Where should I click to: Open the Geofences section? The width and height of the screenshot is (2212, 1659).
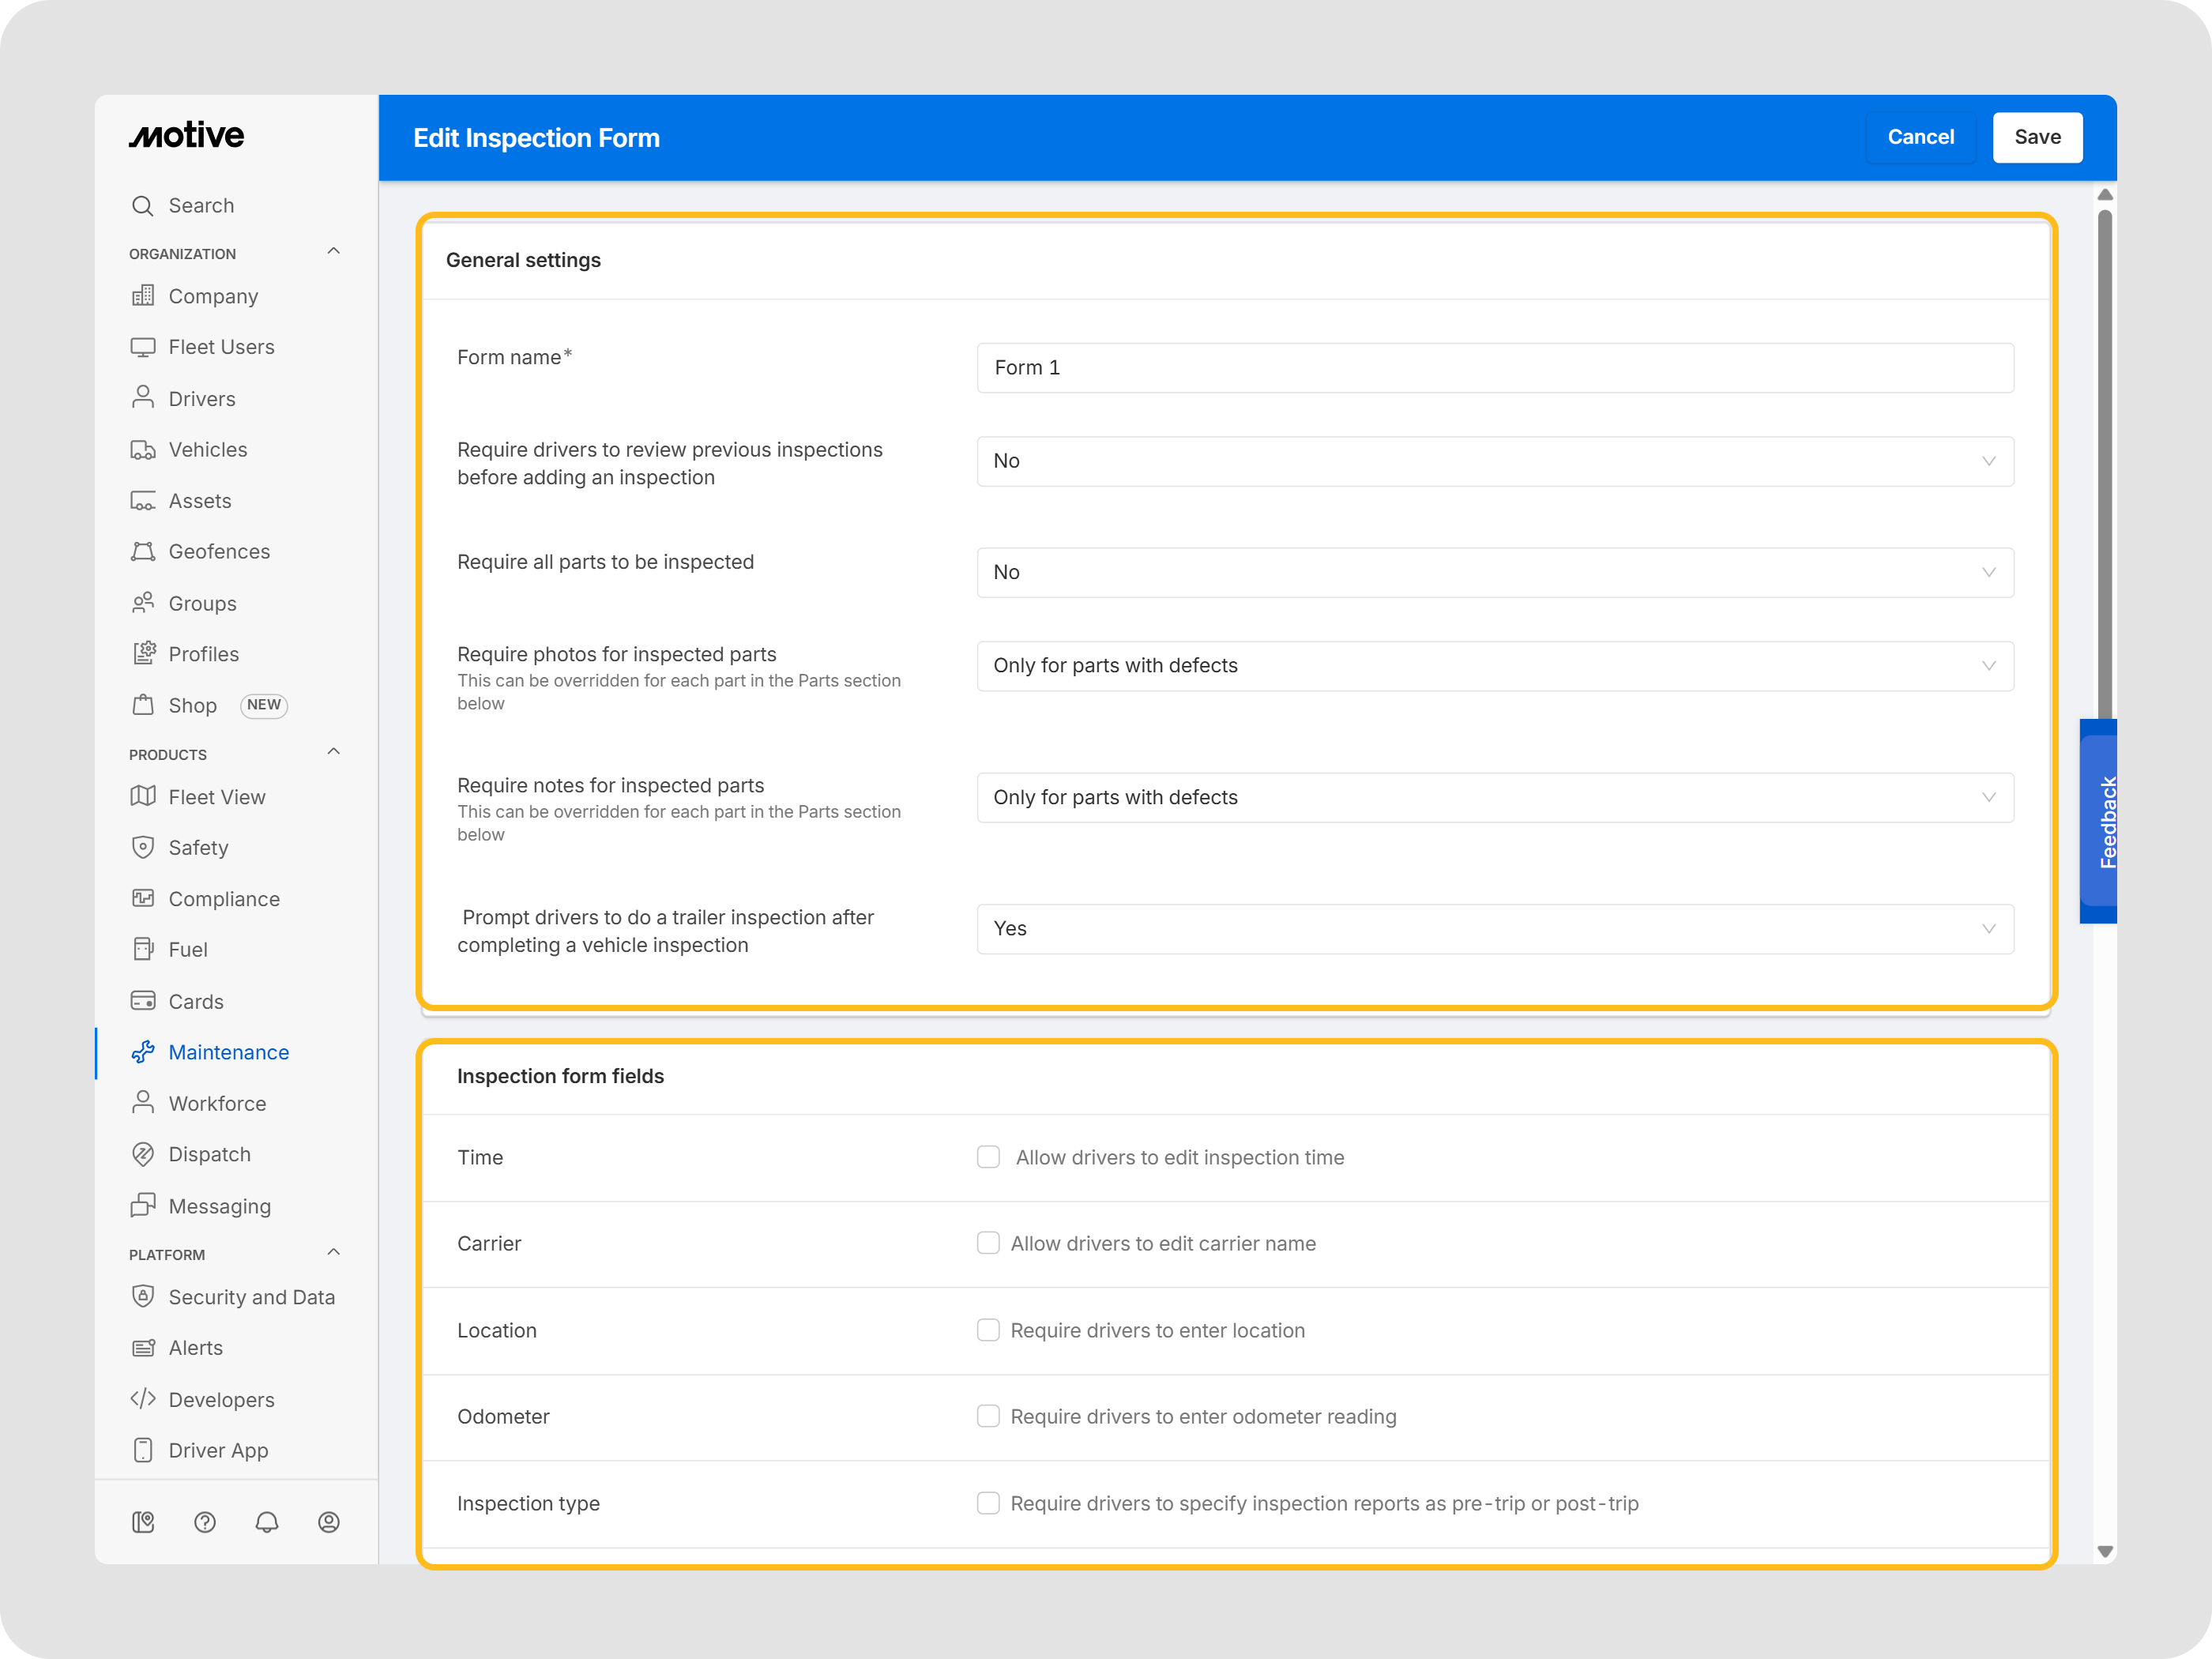[x=219, y=551]
